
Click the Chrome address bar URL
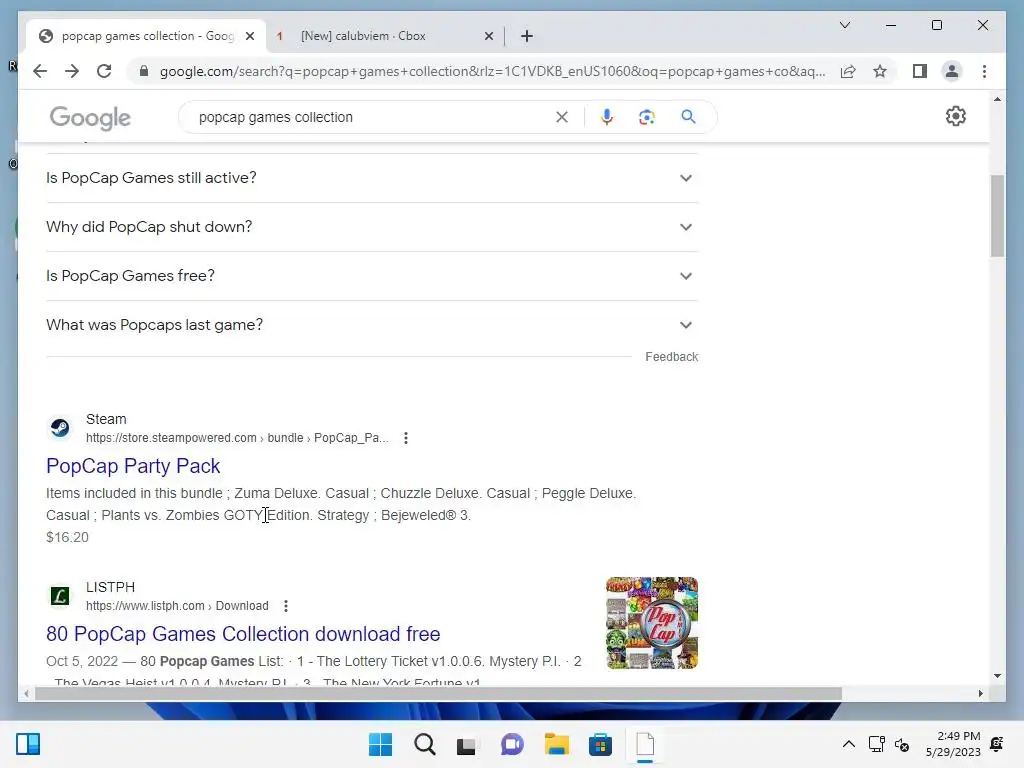(x=492, y=71)
